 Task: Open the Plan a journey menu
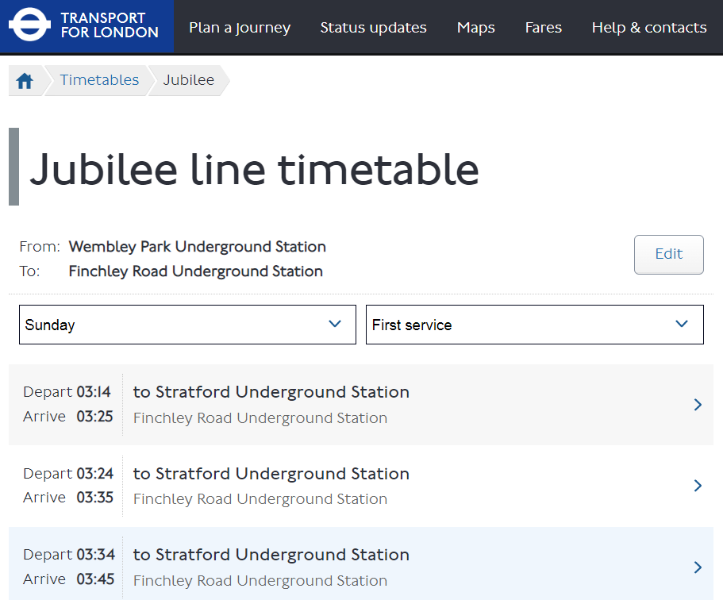click(239, 27)
